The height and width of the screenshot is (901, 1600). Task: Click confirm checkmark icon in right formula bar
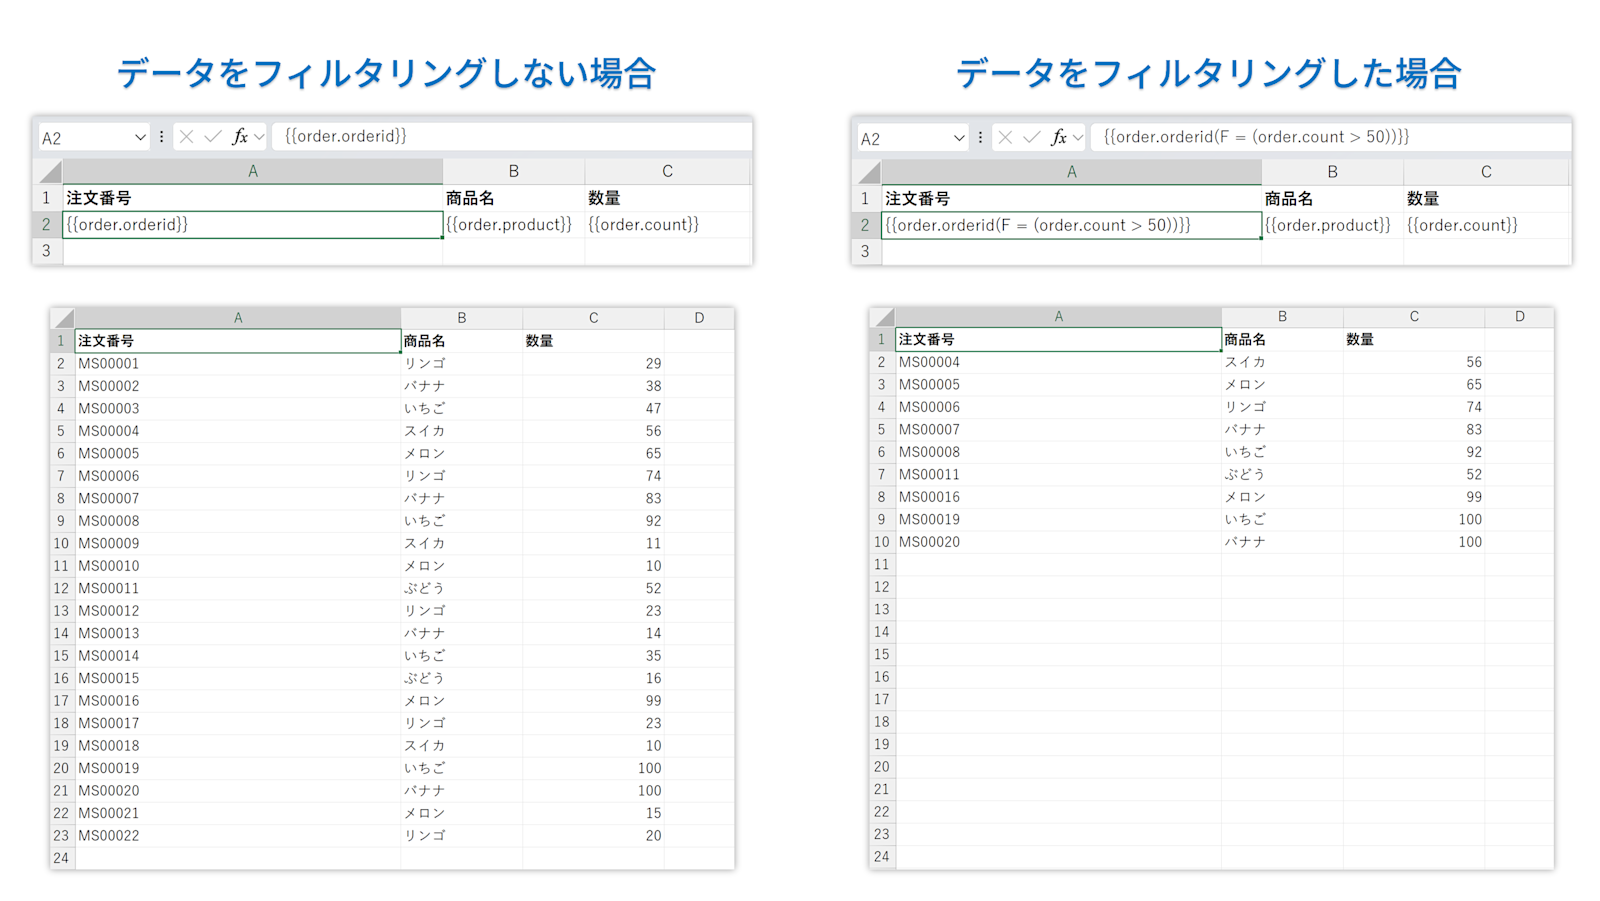pos(1032,138)
